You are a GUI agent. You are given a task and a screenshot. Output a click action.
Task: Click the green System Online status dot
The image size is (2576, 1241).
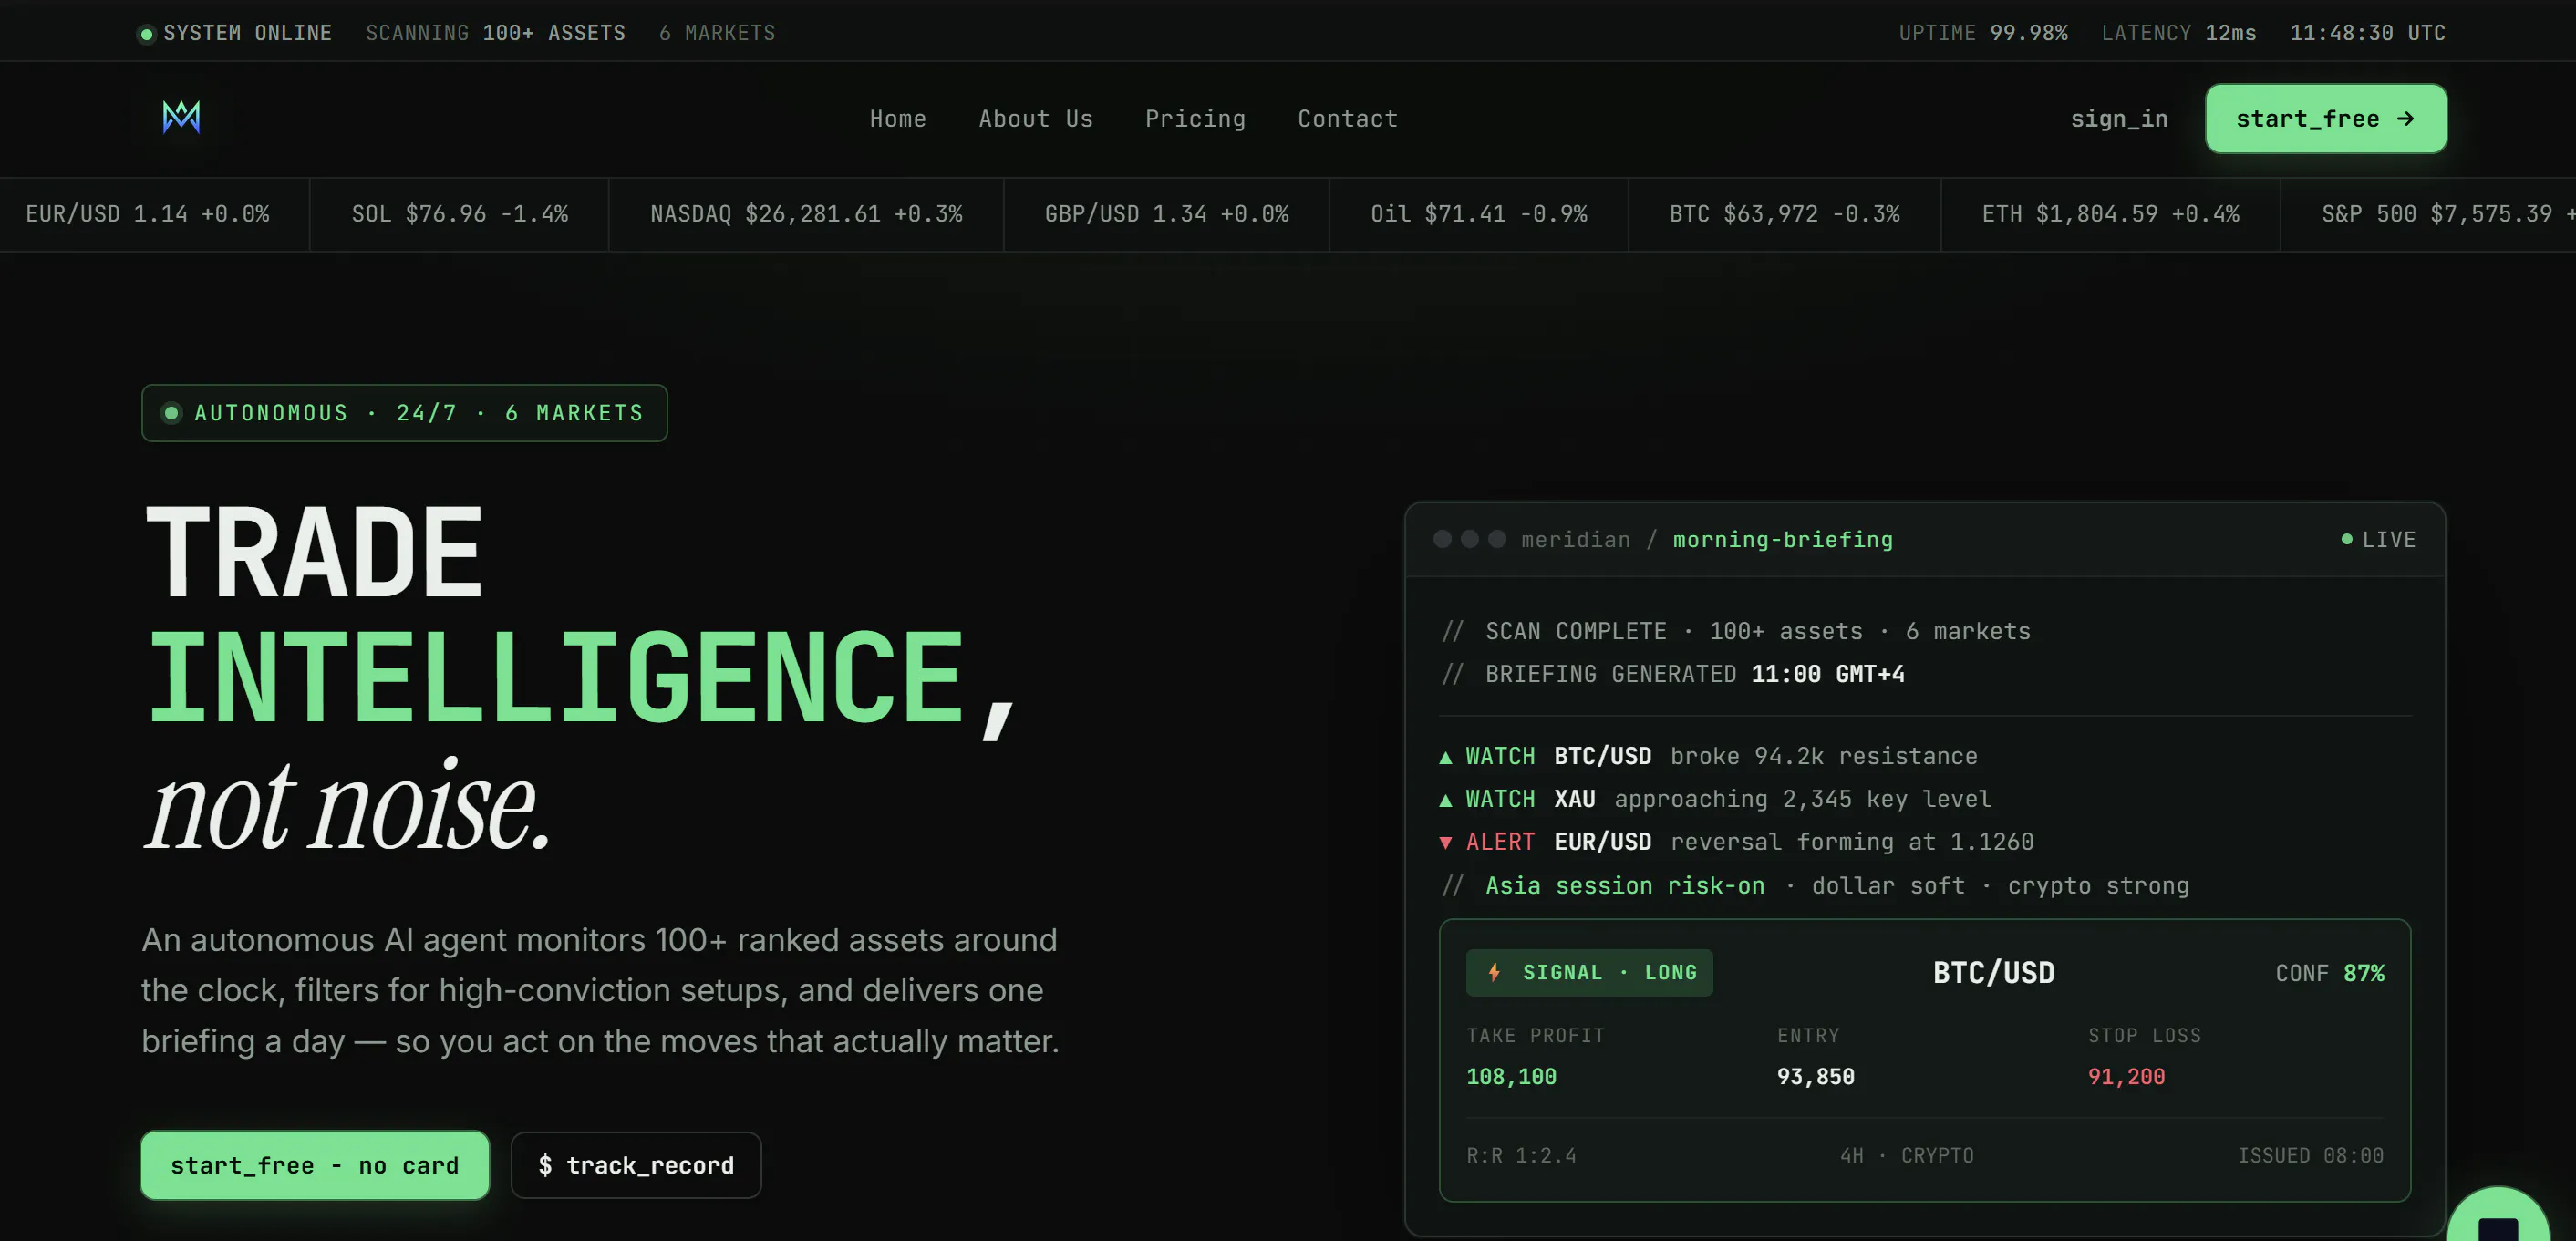146,34
